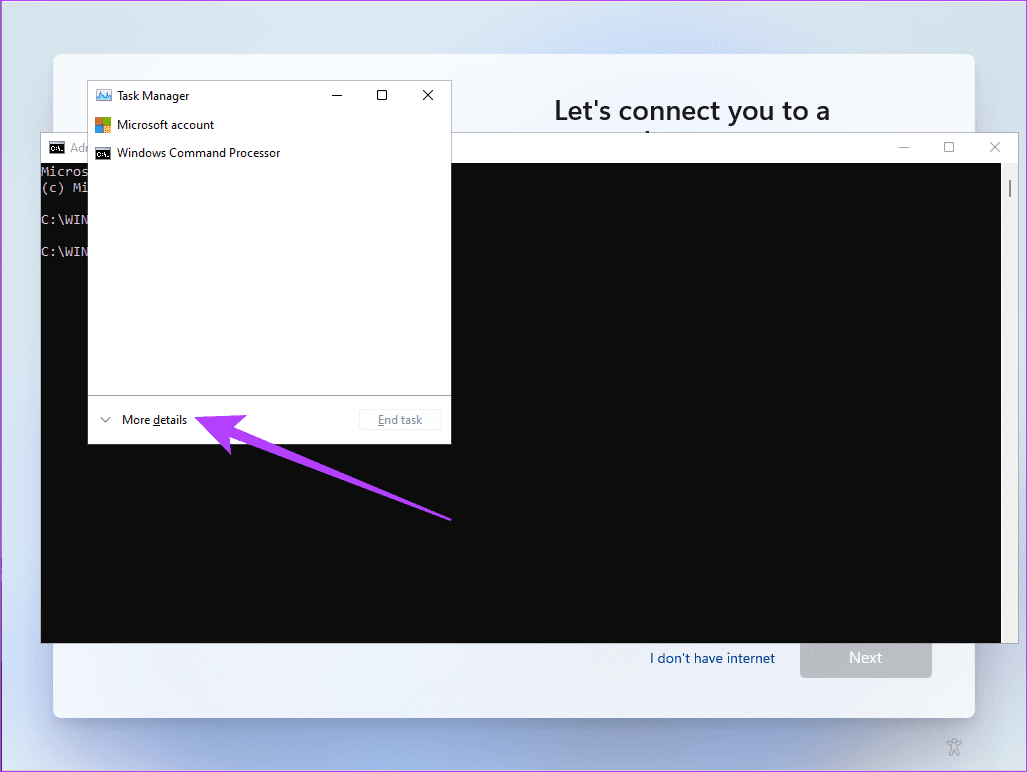Screen dimensions: 1027x772
Task: Click the Microsoft account colored logo icon
Action: click(103, 125)
